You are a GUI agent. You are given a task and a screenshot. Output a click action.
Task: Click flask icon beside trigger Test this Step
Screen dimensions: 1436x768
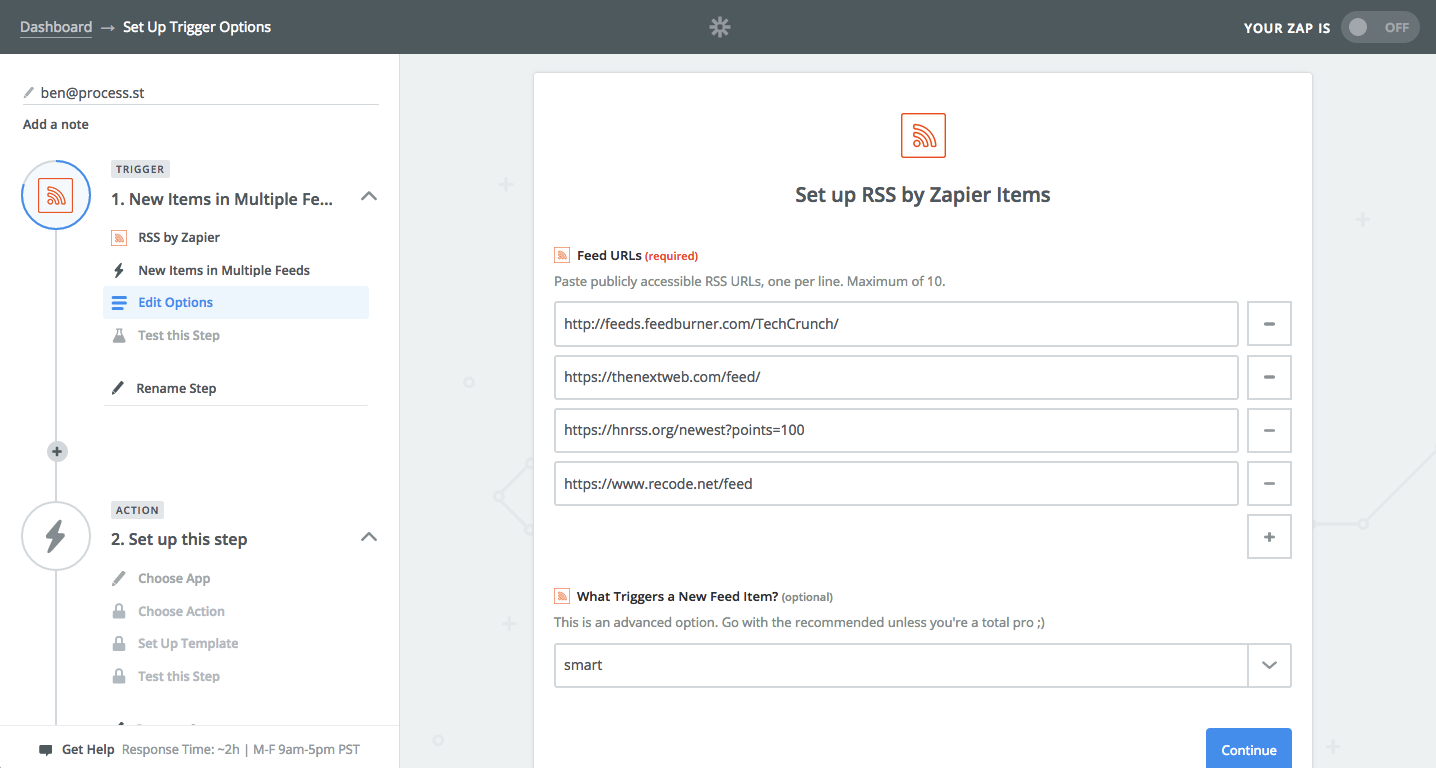click(119, 335)
